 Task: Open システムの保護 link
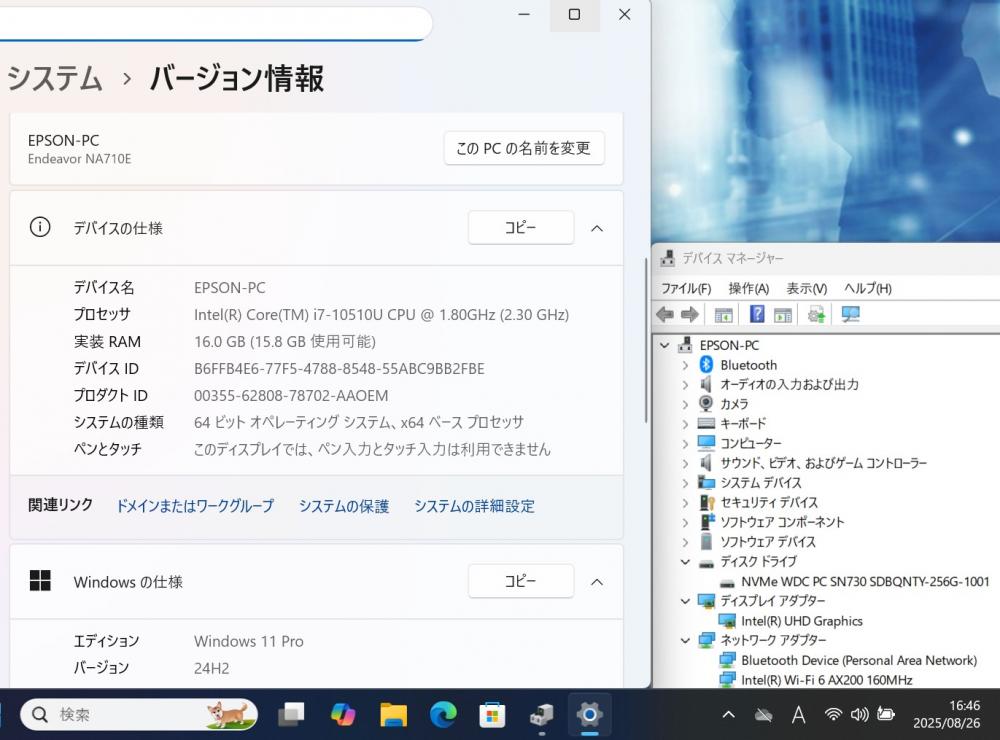344,506
